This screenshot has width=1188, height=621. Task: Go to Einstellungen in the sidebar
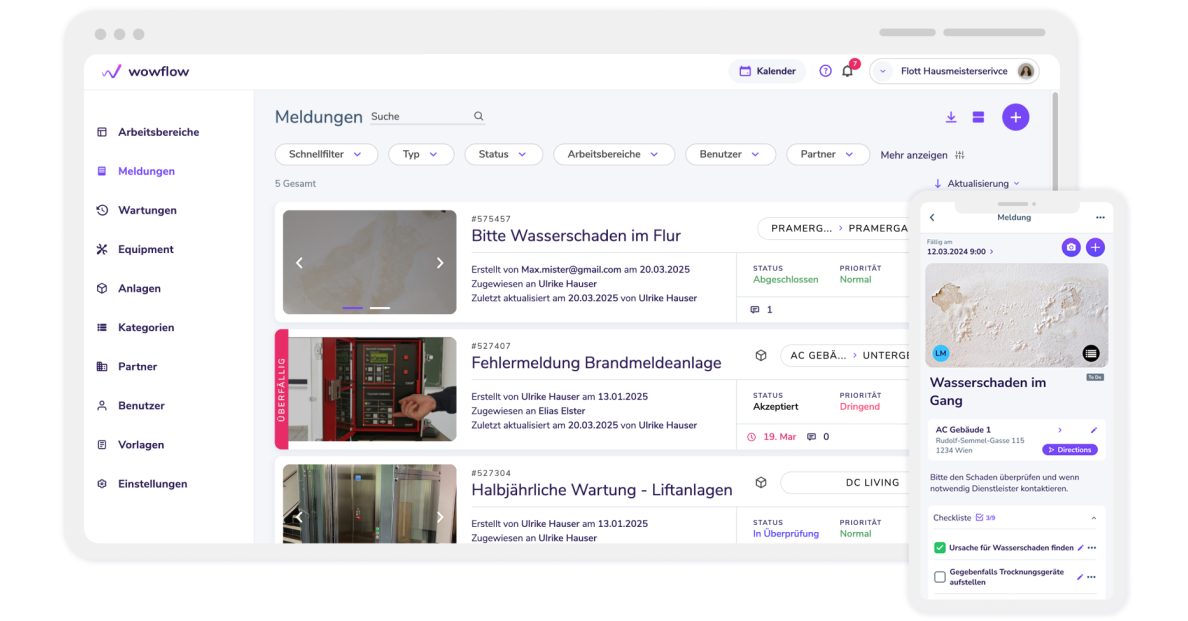(152, 484)
